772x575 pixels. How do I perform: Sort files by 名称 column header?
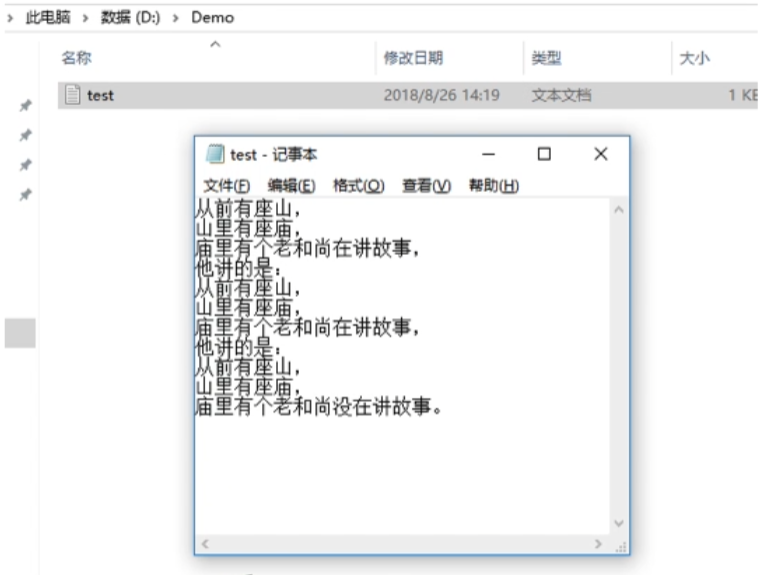point(76,58)
